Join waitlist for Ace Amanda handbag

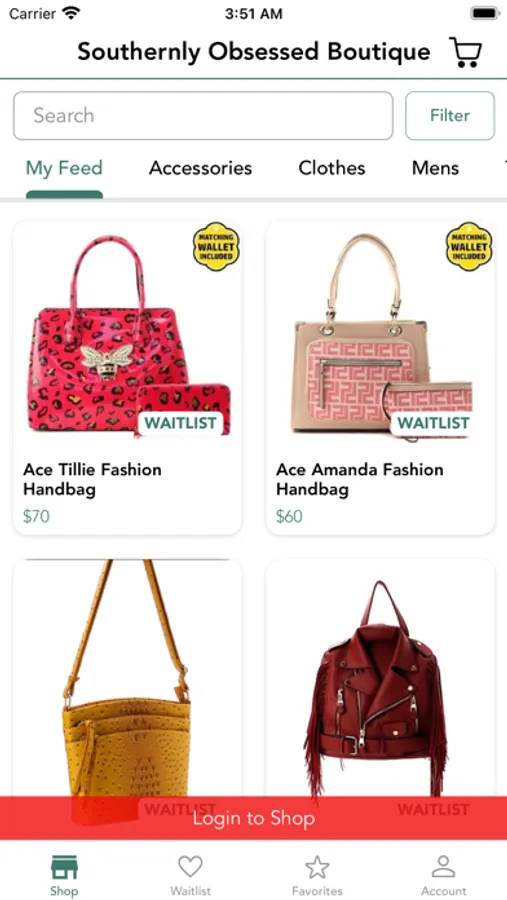pyautogui.click(x=434, y=424)
